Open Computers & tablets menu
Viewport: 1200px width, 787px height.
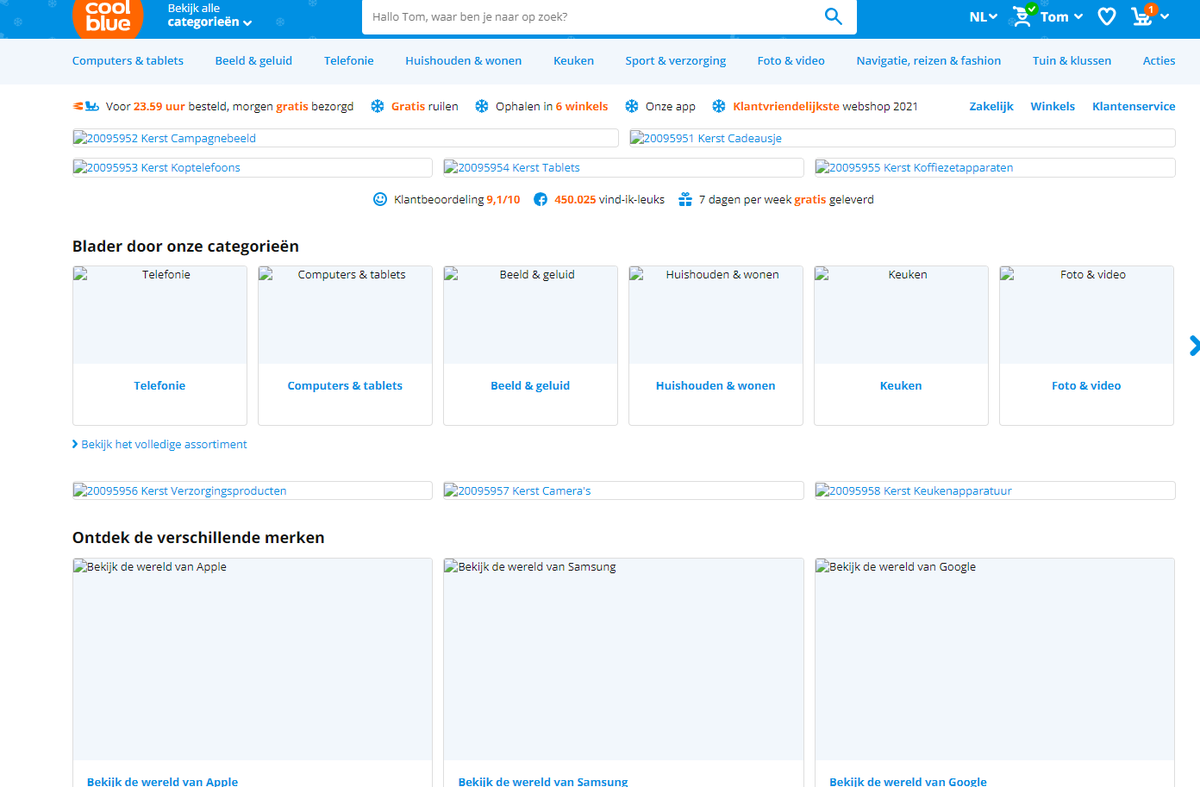coord(128,61)
